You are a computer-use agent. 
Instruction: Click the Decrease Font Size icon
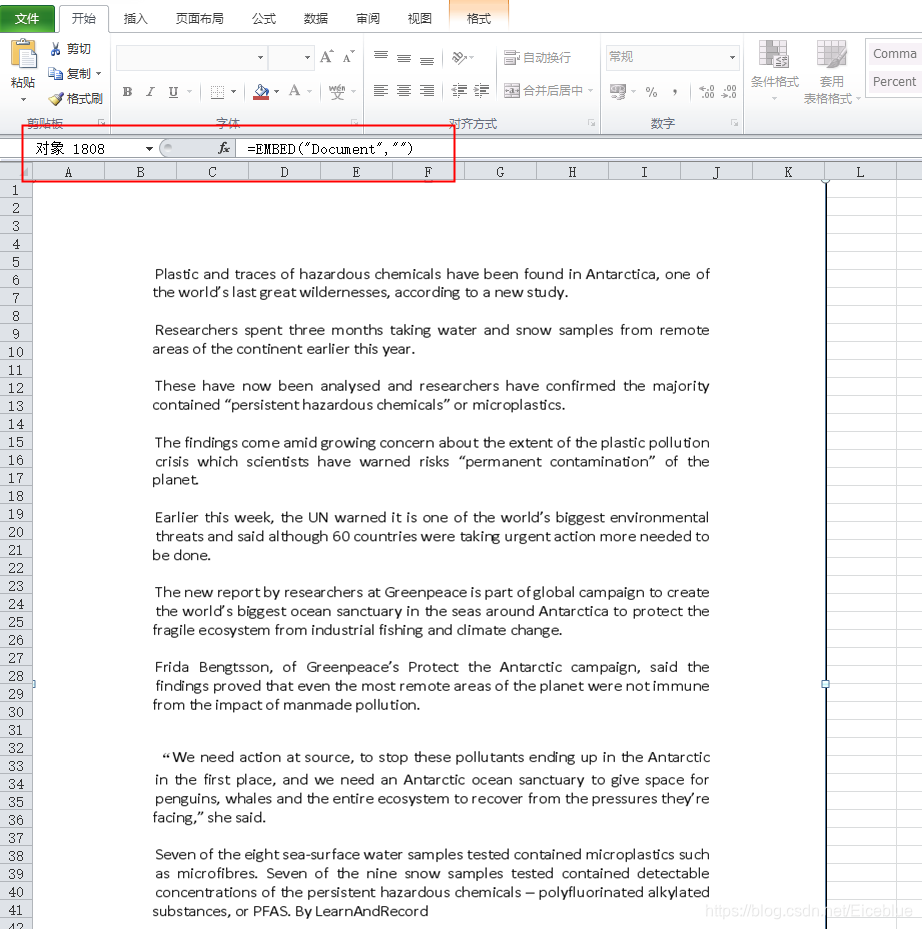(x=348, y=57)
